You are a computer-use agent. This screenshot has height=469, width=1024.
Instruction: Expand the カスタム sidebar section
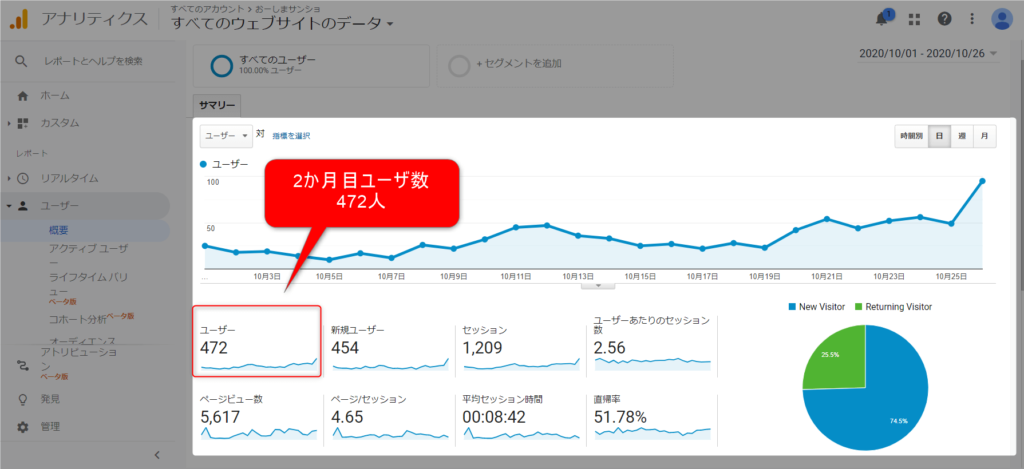(x=9, y=123)
